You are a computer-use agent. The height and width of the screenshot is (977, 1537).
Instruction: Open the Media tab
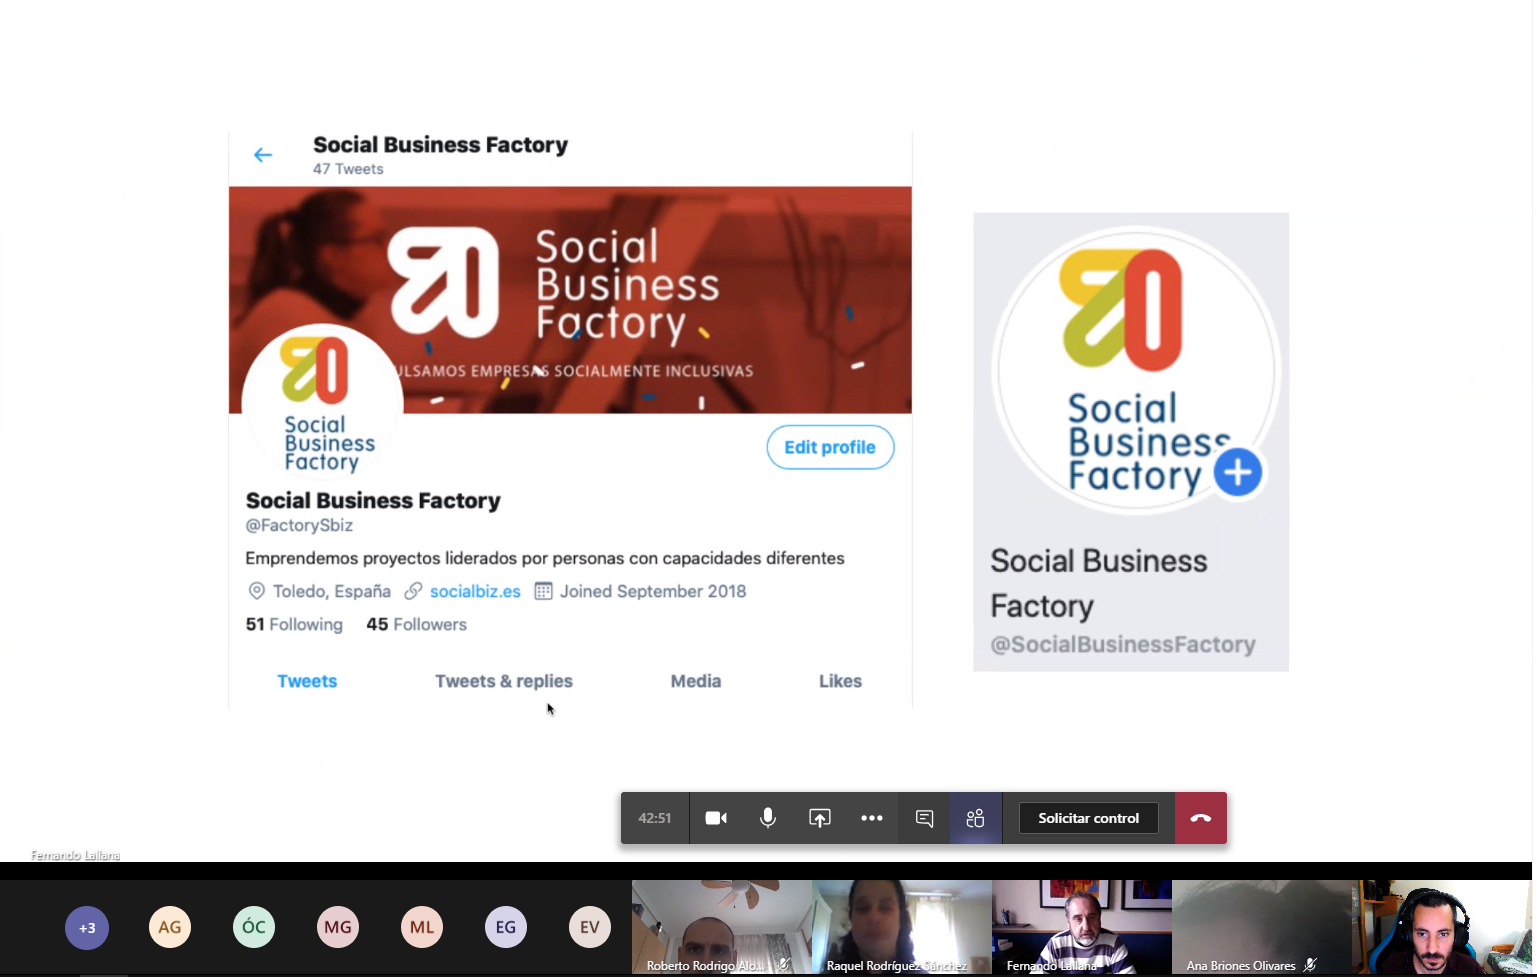coord(696,681)
